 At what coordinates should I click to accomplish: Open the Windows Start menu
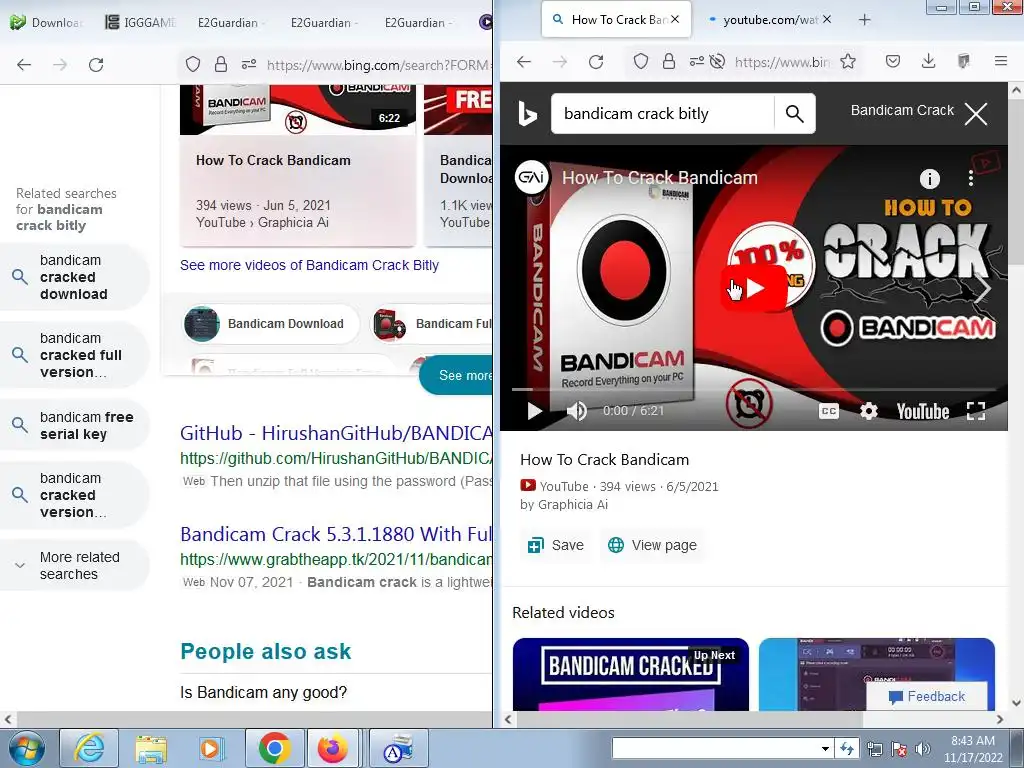[26, 748]
